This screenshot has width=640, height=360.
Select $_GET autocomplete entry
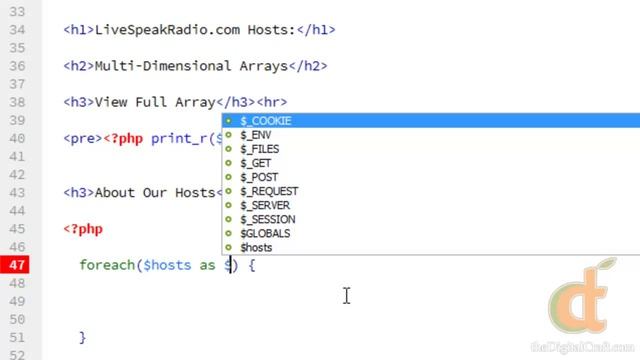(x=431, y=163)
